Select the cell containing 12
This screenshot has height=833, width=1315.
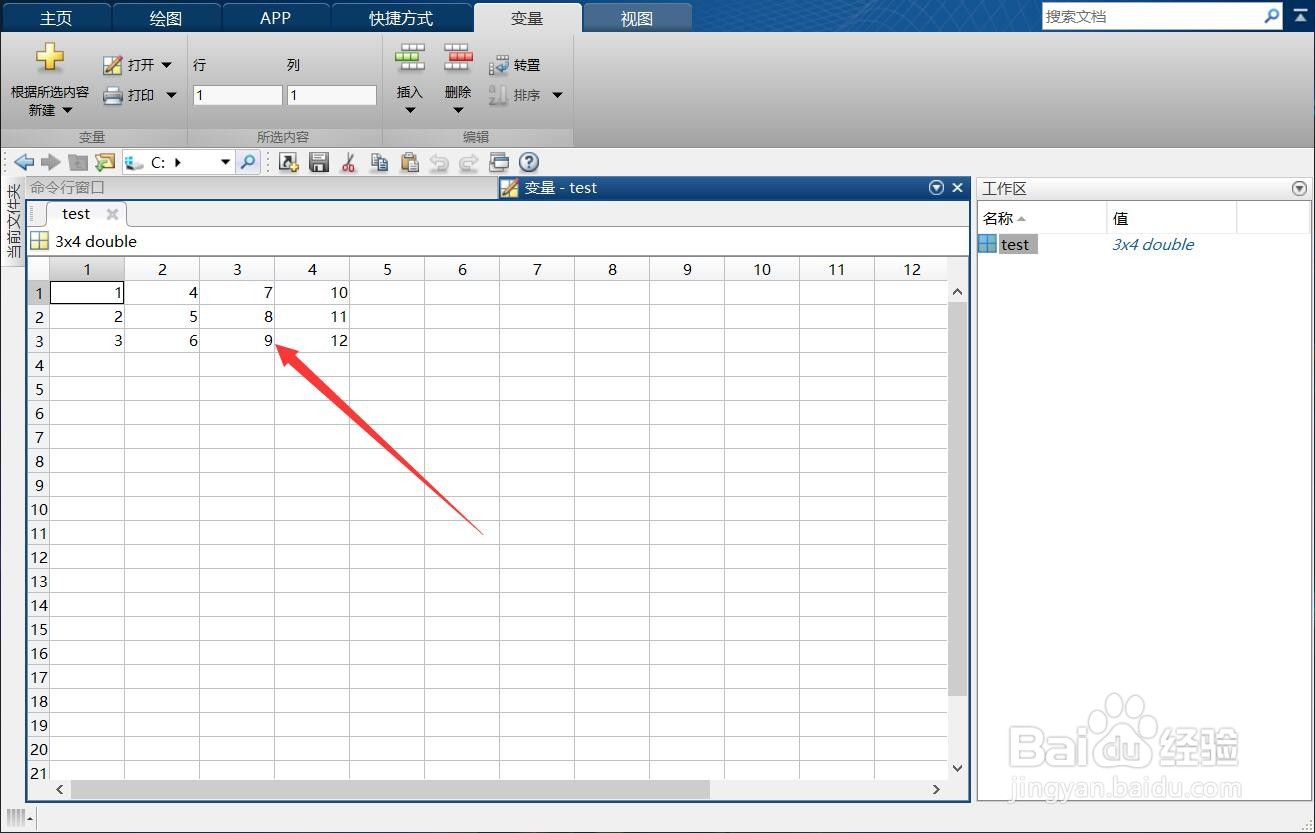pos(312,340)
